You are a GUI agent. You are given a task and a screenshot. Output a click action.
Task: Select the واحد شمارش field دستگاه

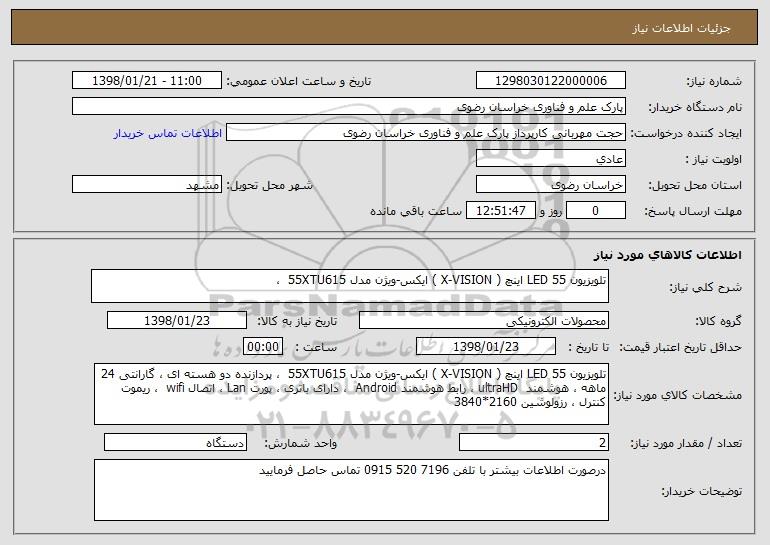[175, 442]
